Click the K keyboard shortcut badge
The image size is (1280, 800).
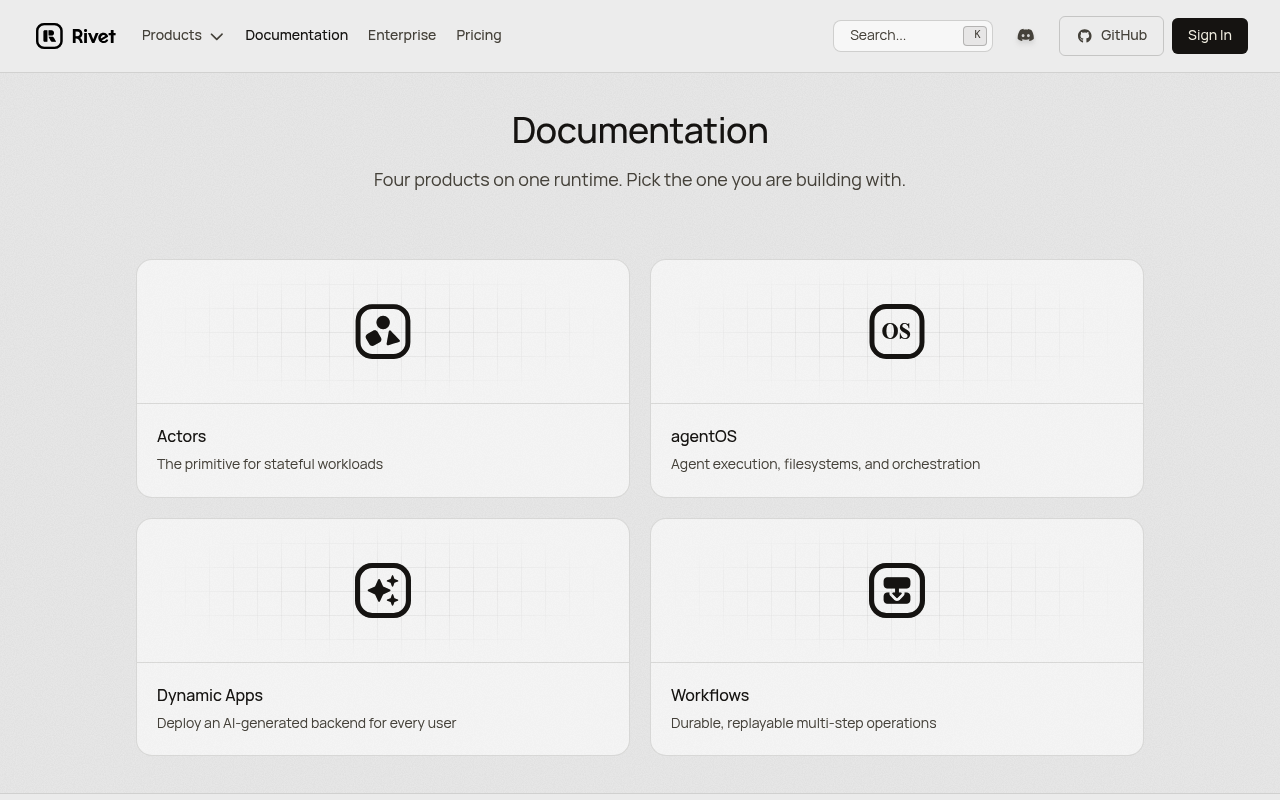click(975, 35)
